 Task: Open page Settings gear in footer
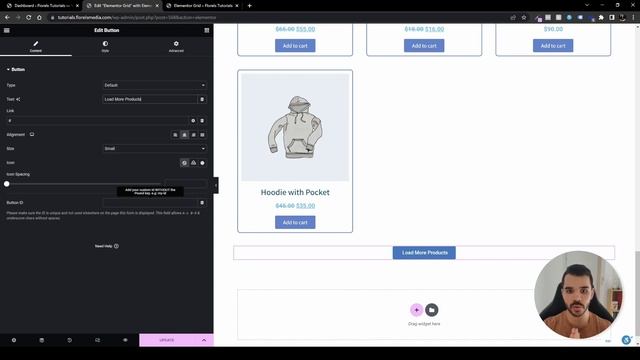(x=14, y=340)
